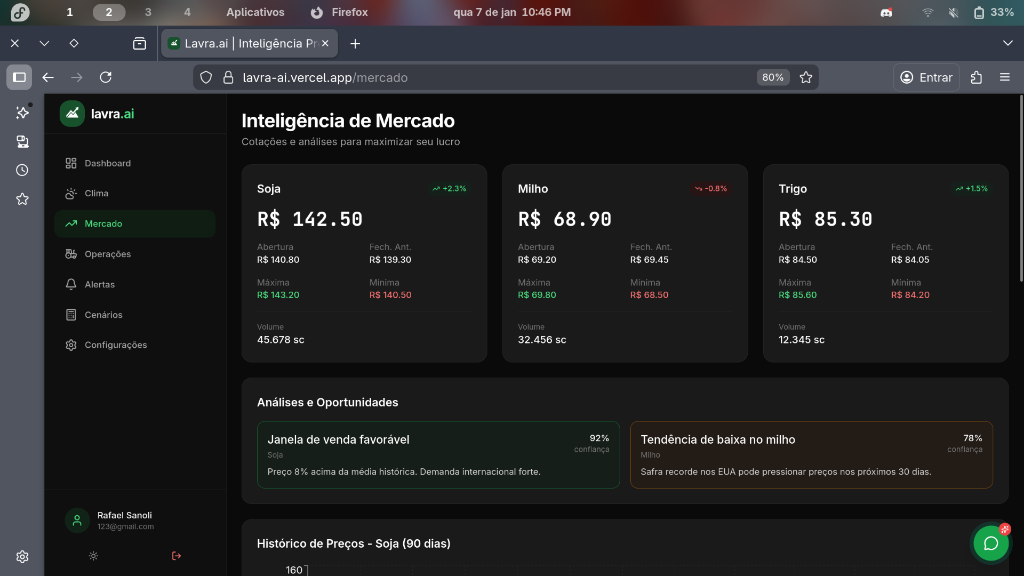Expand the chevron left of the tab bar
This screenshot has height=576, width=1024.
point(44,43)
